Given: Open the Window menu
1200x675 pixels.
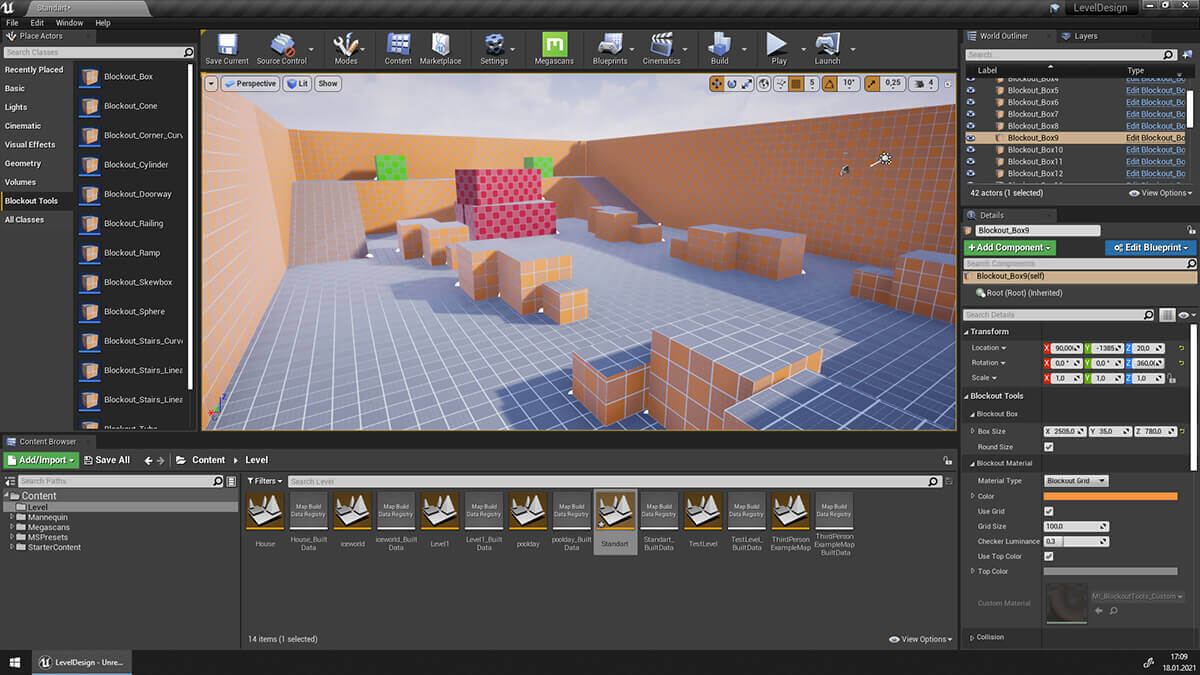Looking at the screenshot, I should tap(69, 22).
